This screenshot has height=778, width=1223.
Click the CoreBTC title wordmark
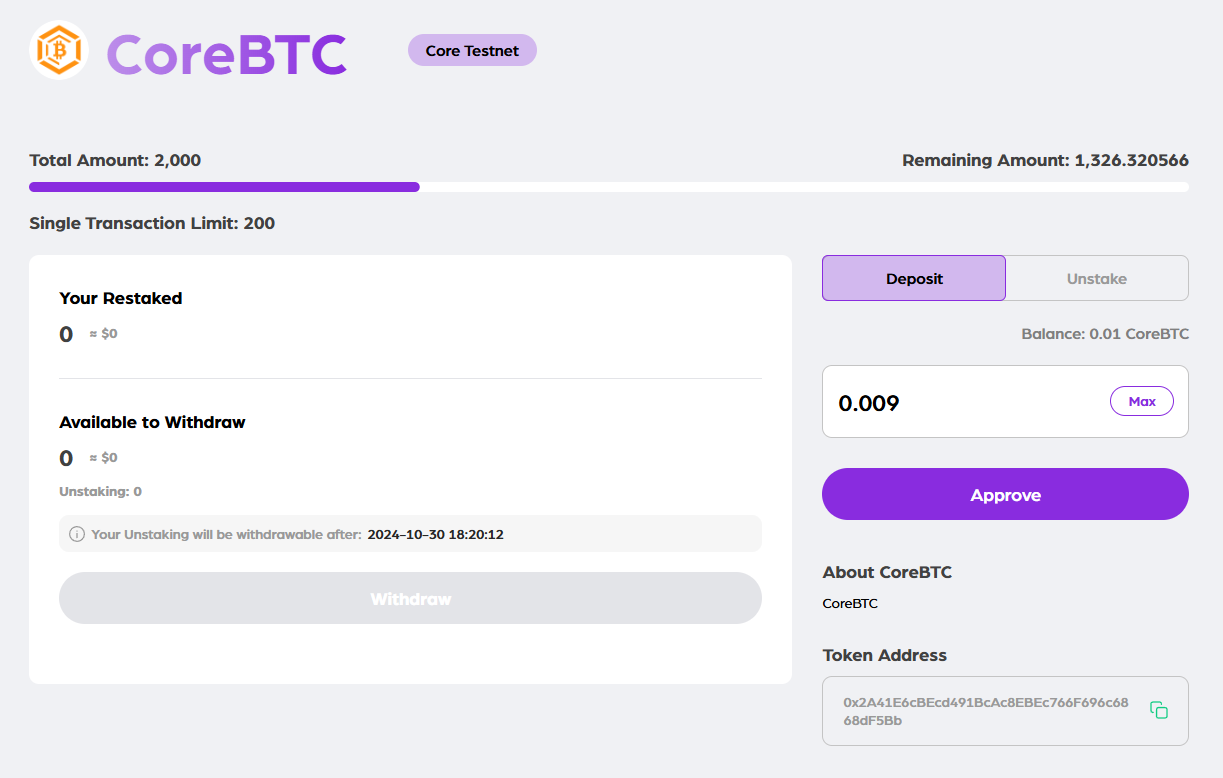pos(227,53)
